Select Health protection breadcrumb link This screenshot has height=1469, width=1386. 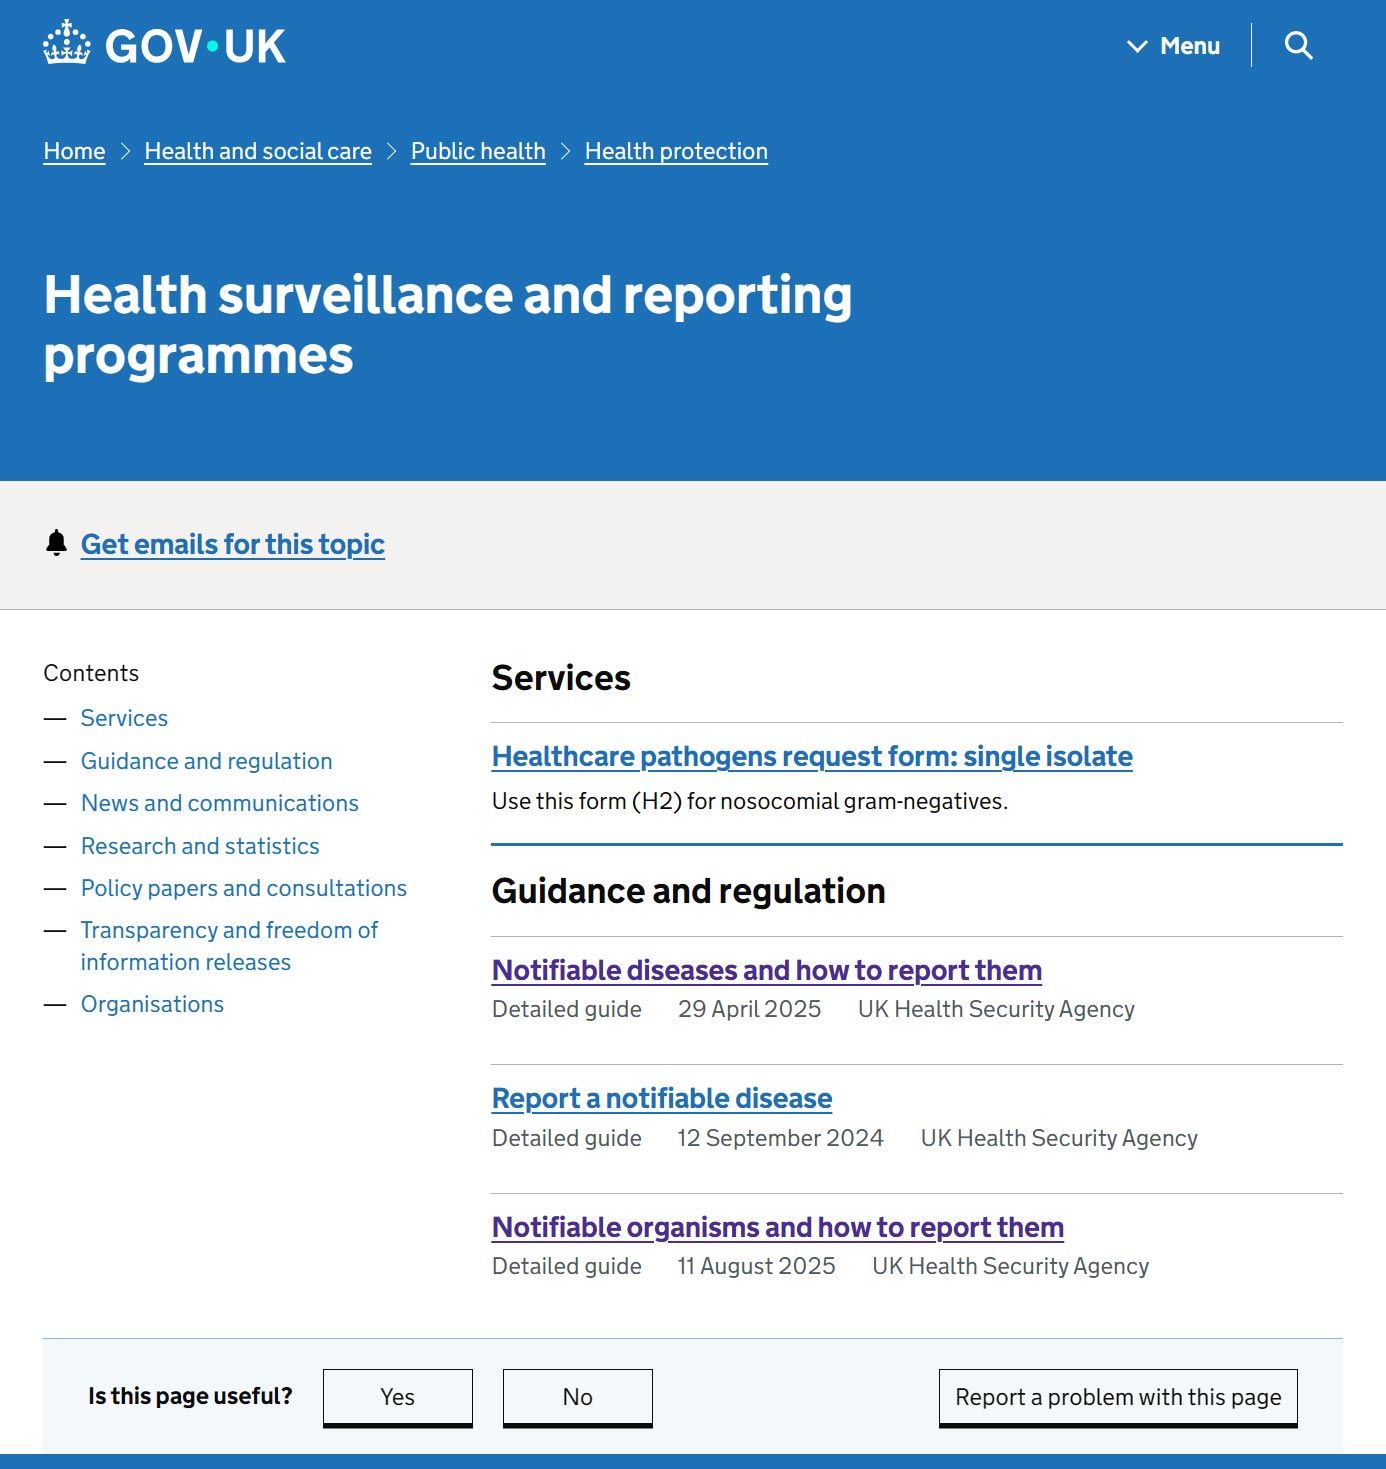tap(676, 151)
